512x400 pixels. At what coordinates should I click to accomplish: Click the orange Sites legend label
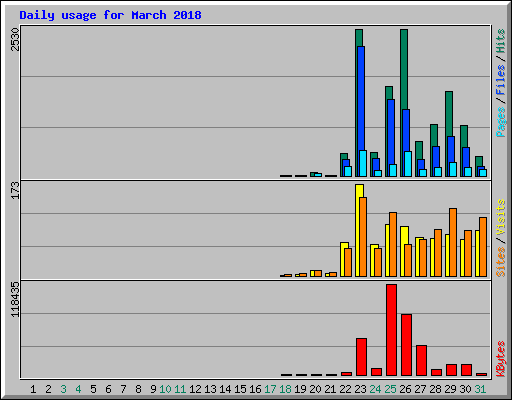tap(501, 262)
